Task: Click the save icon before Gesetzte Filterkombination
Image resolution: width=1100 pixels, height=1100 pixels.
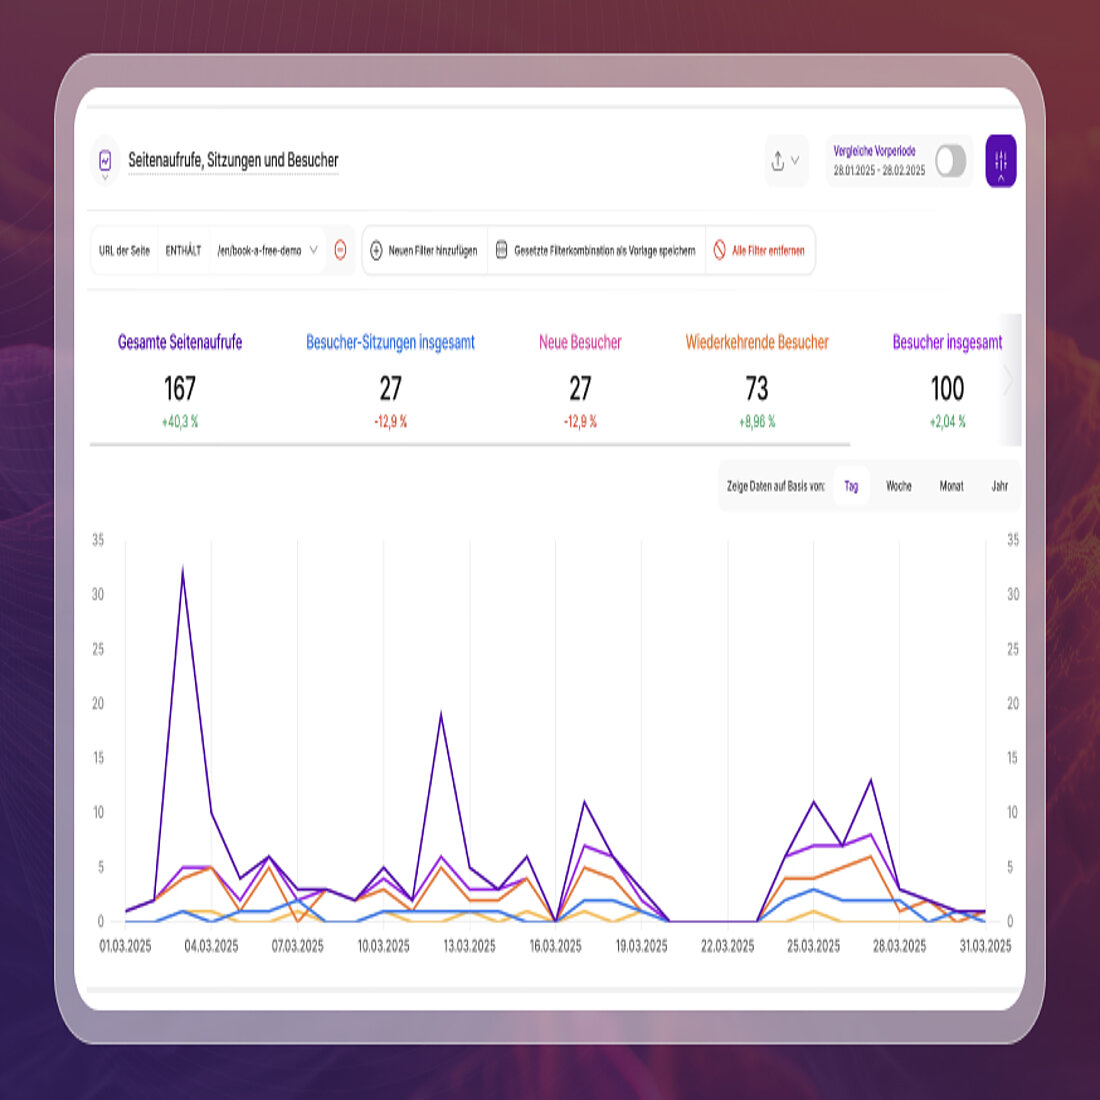Action: pyautogui.click(x=500, y=250)
